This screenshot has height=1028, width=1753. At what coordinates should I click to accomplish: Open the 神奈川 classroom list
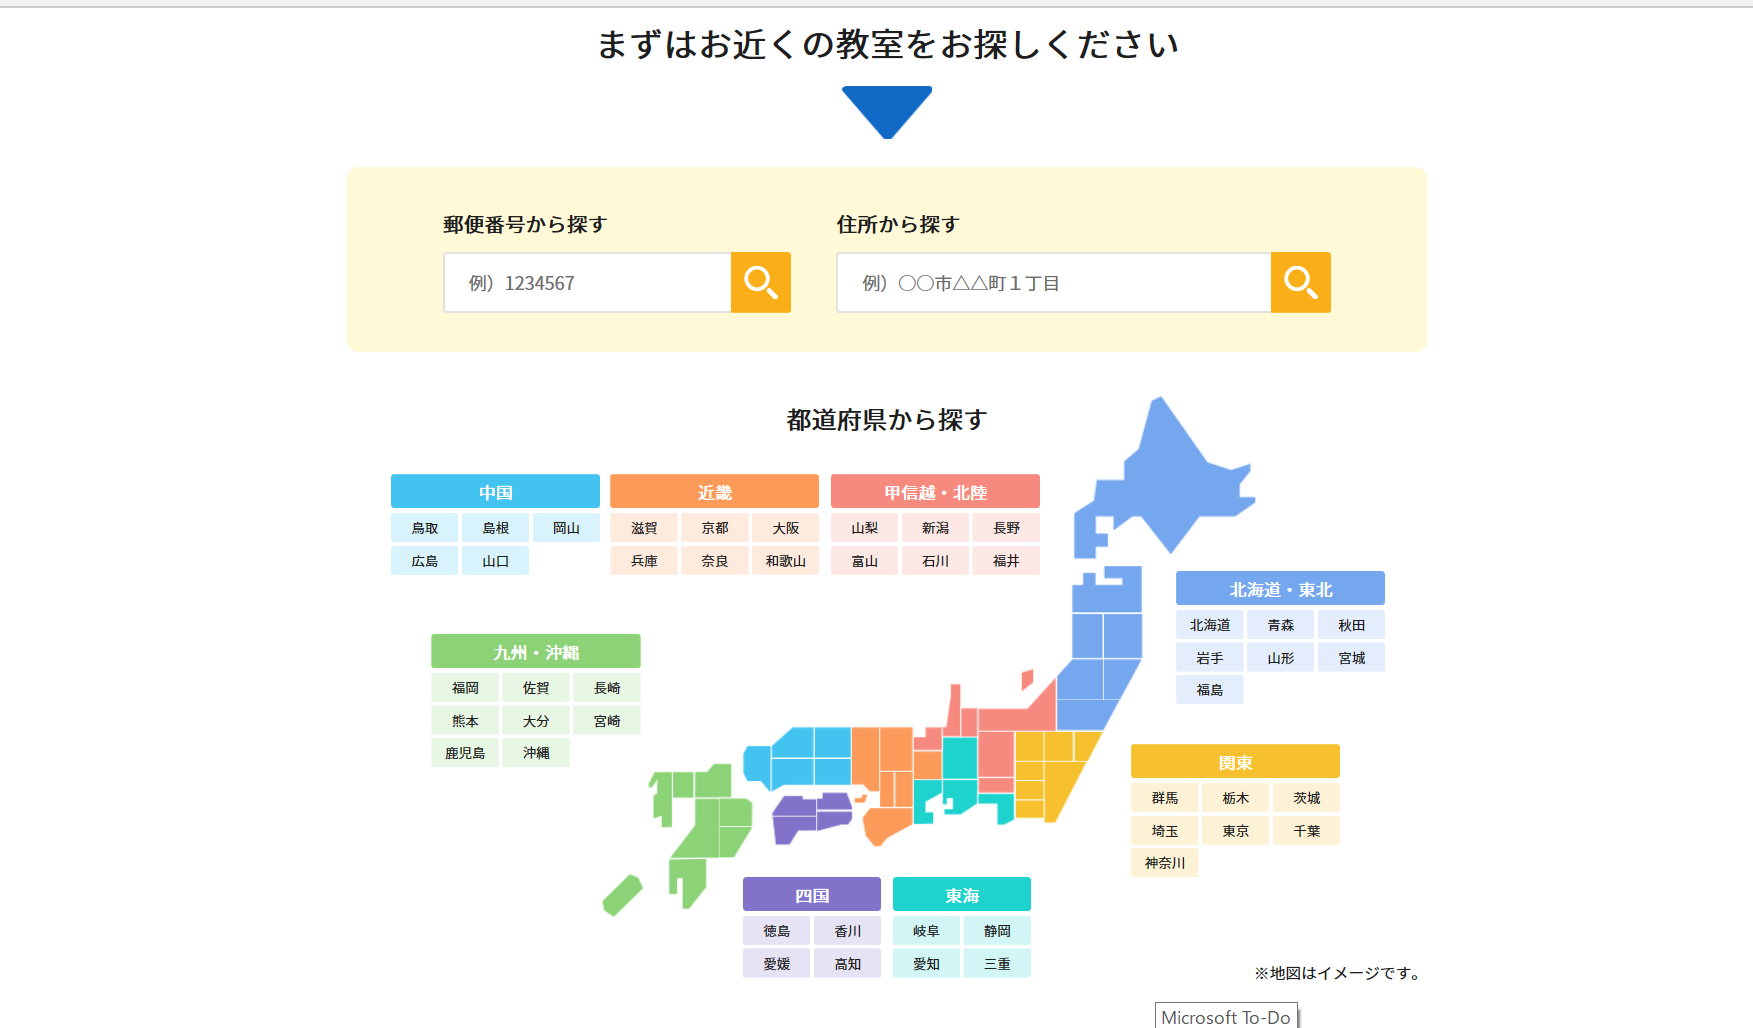click(1165, 863)
